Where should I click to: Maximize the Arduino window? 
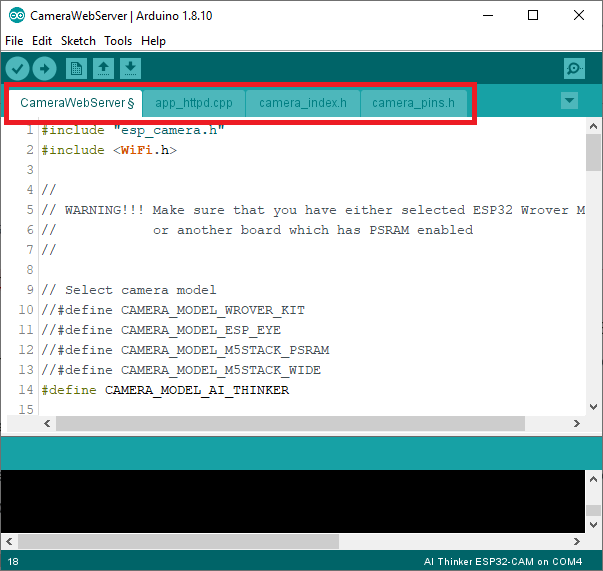tap(533, 15)
